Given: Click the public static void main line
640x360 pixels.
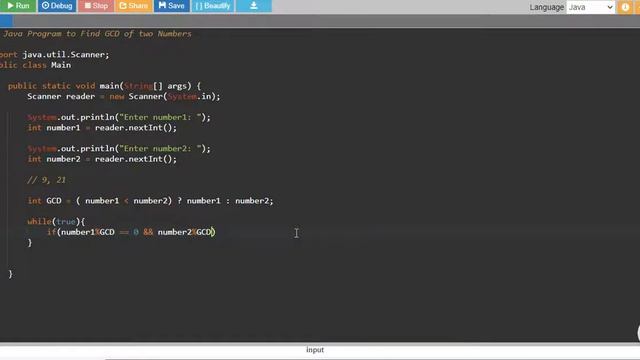Looking at the screenshot, I should [x=104, y=86].
